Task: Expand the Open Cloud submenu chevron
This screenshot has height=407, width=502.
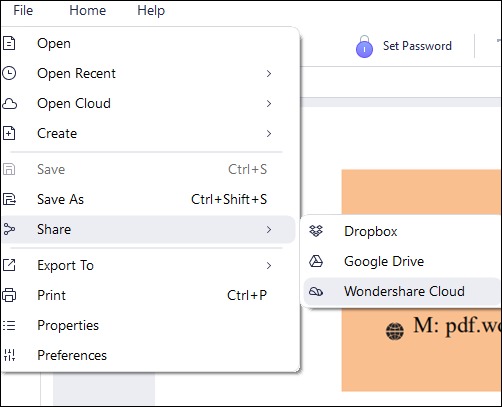Action: point(269,104)
